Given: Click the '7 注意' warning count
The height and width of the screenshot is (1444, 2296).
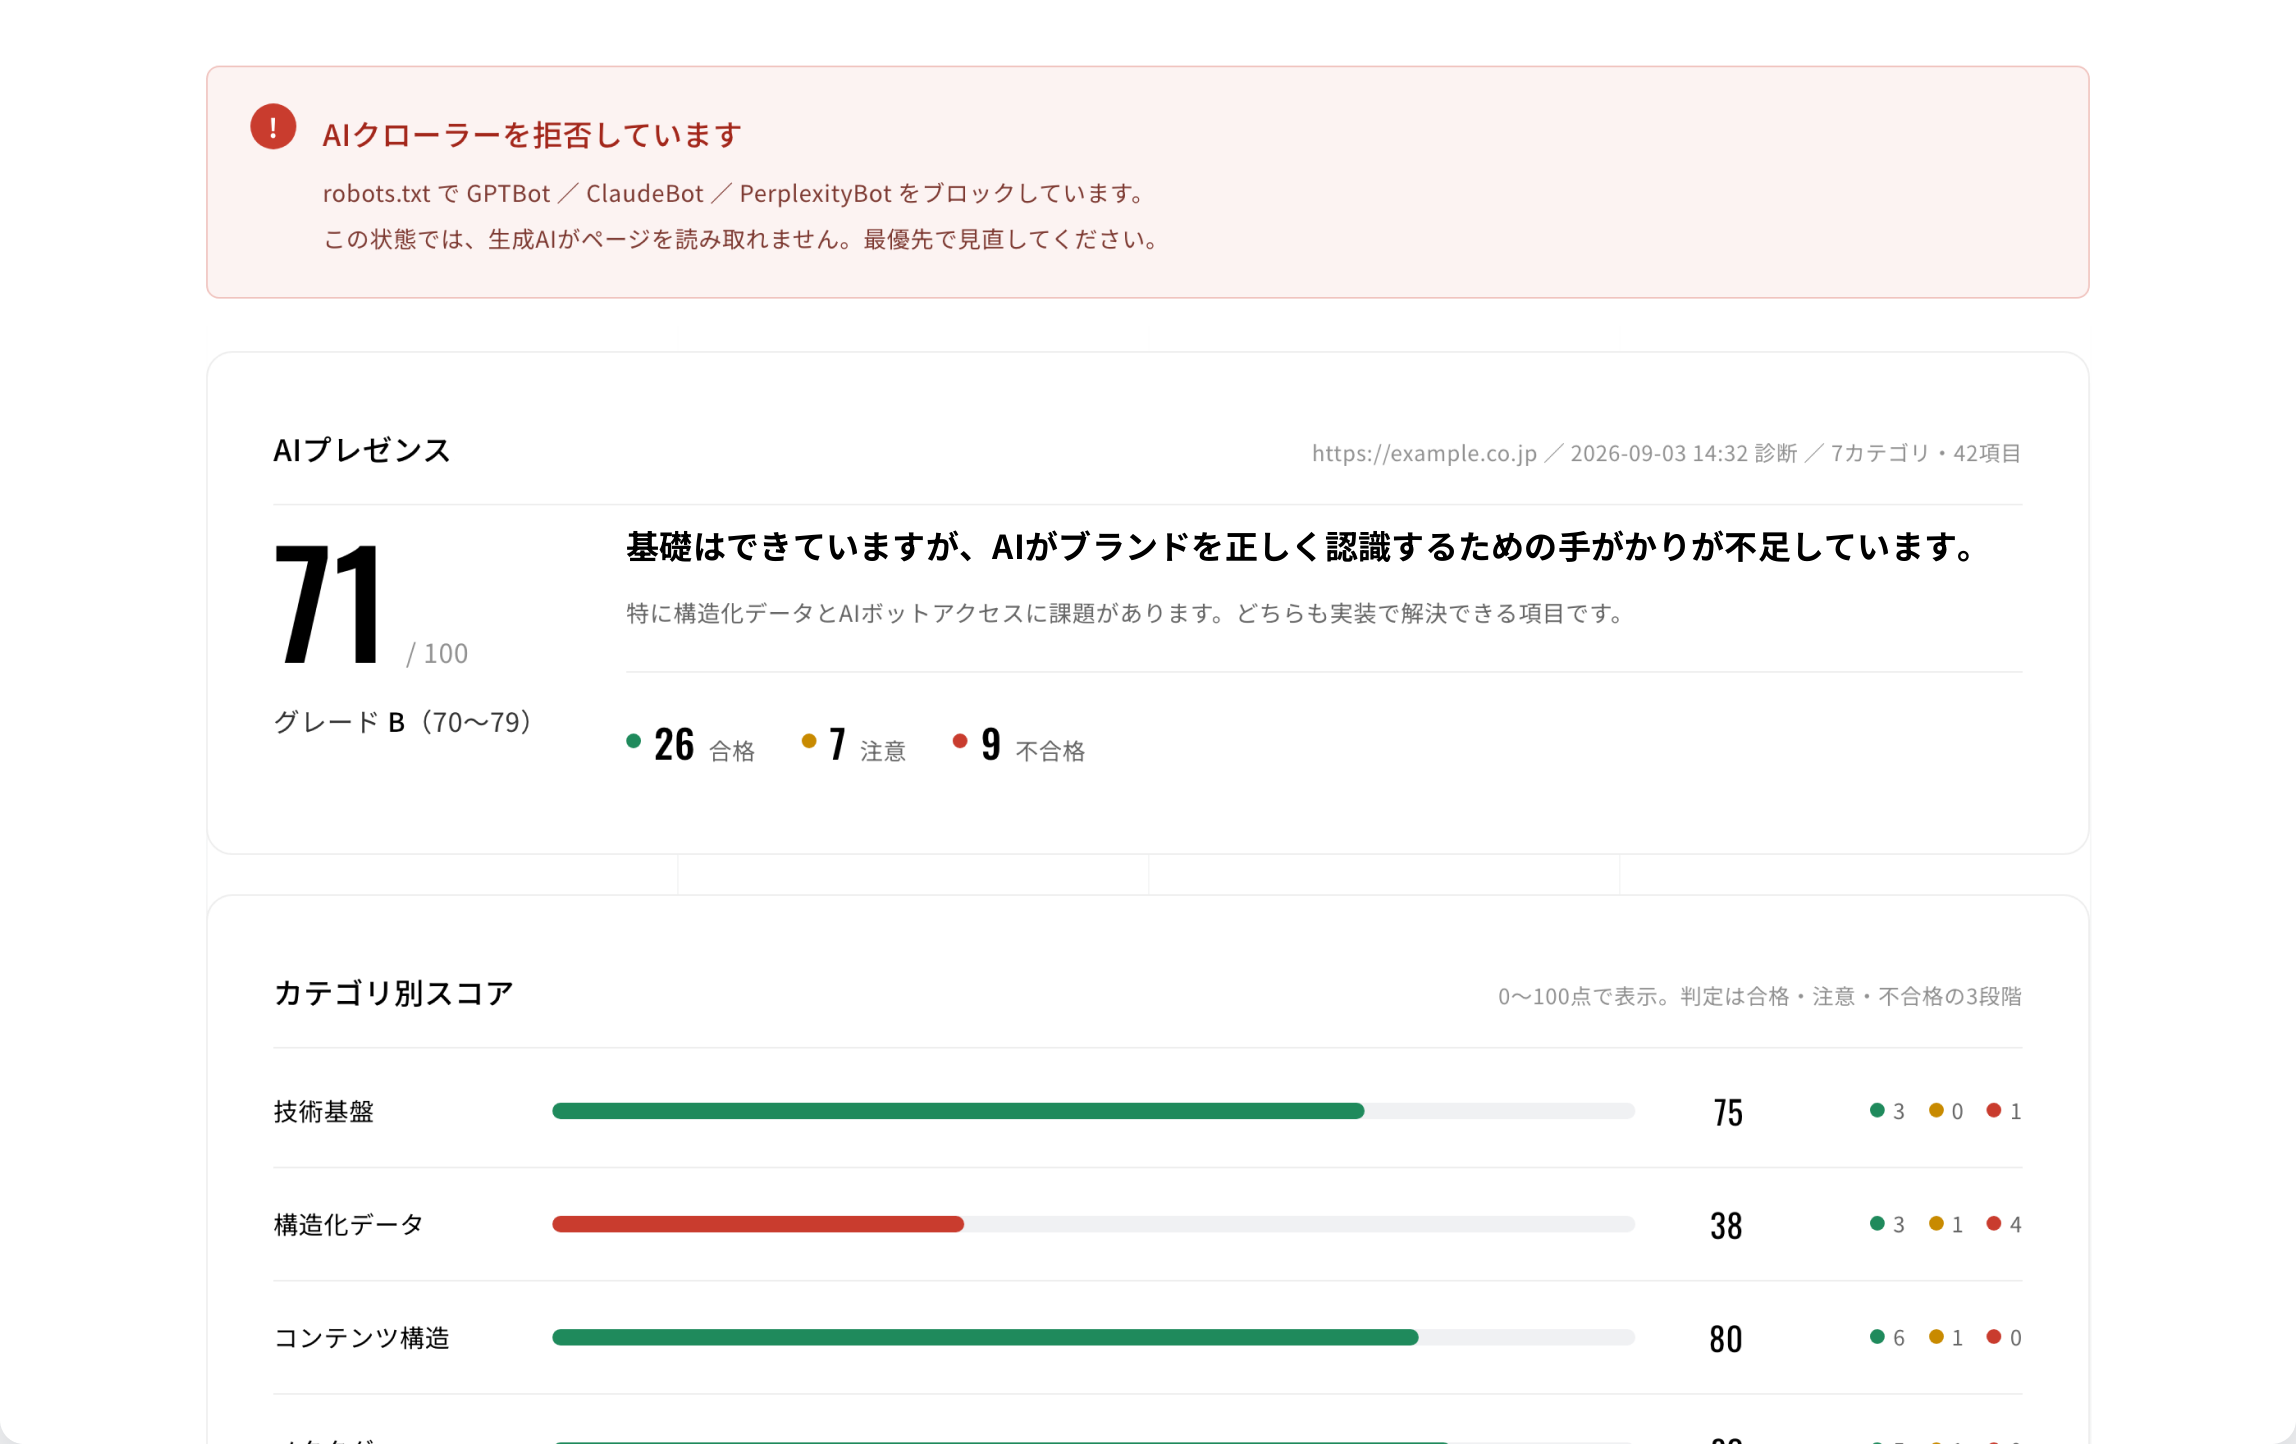Looking at the screenshot, I should 853,745.
